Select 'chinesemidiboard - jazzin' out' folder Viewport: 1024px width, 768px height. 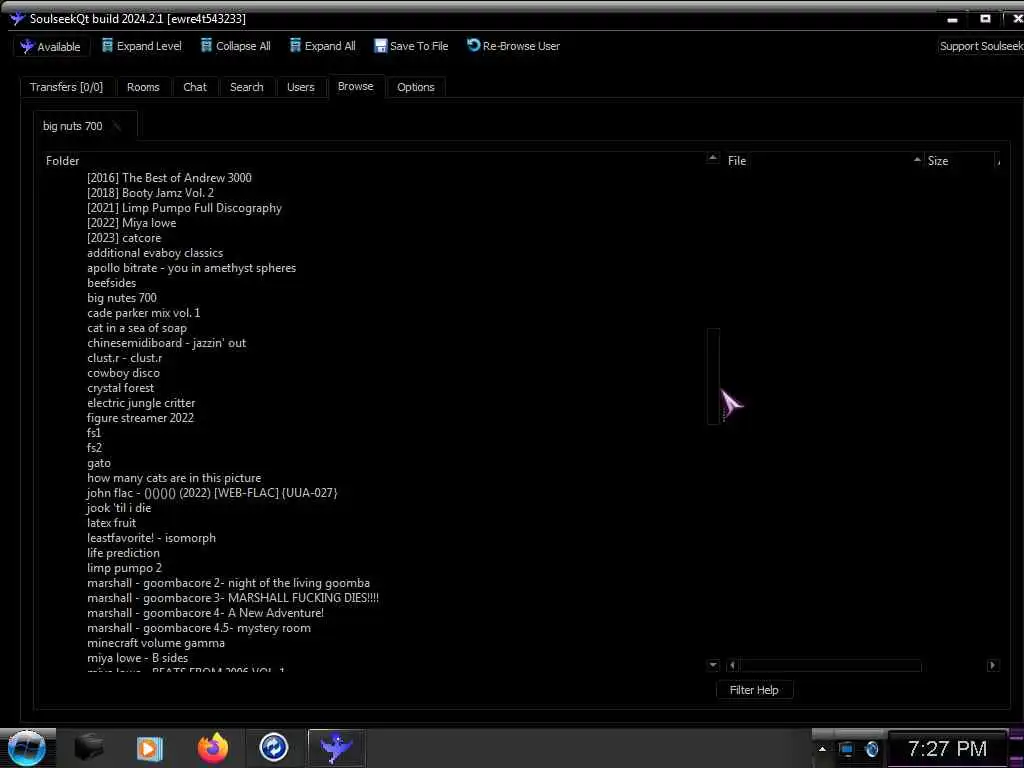coord(167,343)
